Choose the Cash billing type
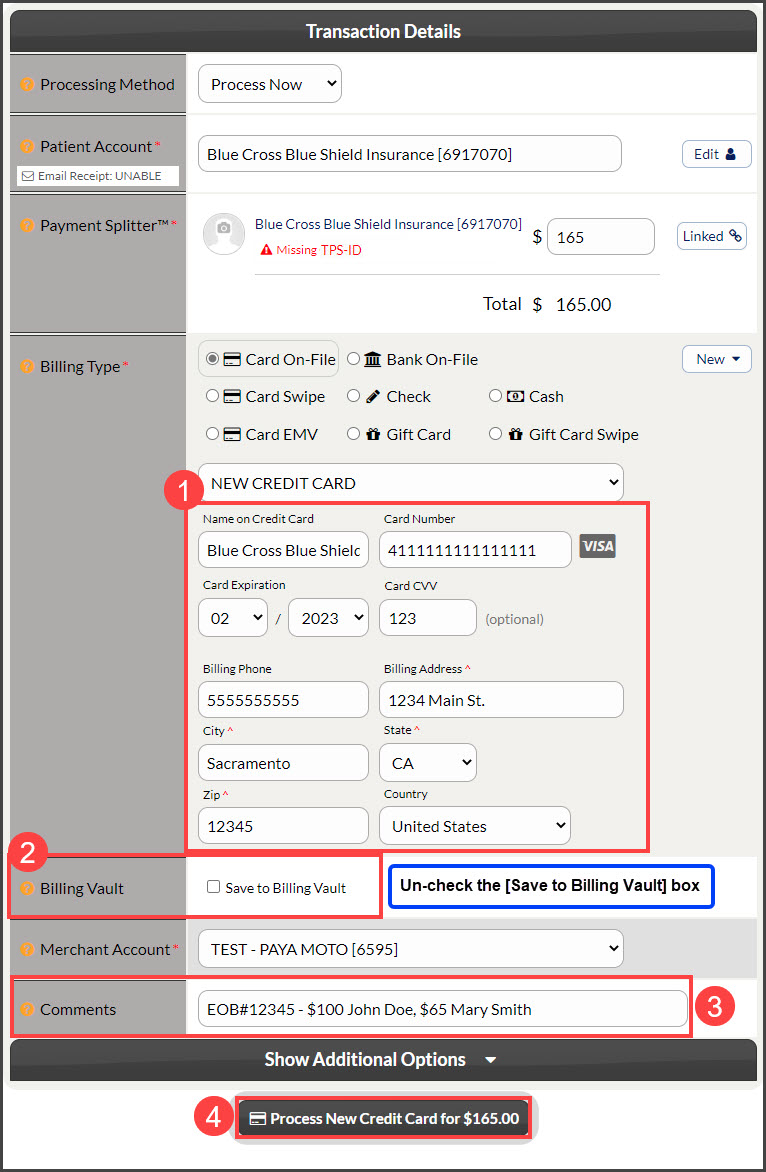 495,396
